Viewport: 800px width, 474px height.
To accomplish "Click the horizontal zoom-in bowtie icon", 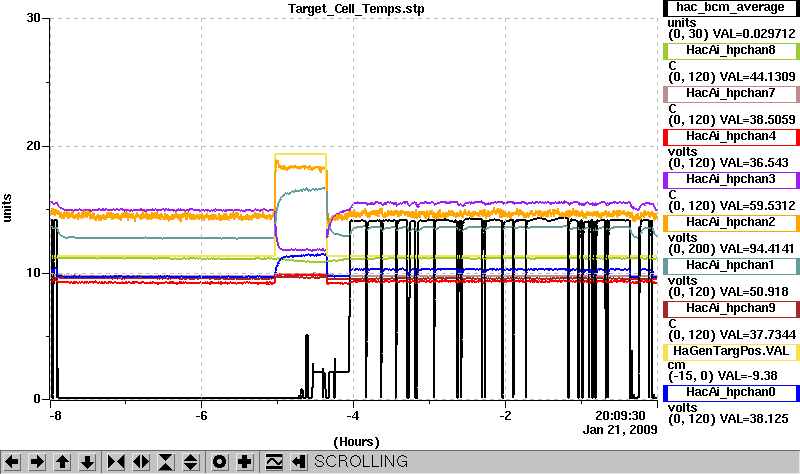I will coord(116,462).
